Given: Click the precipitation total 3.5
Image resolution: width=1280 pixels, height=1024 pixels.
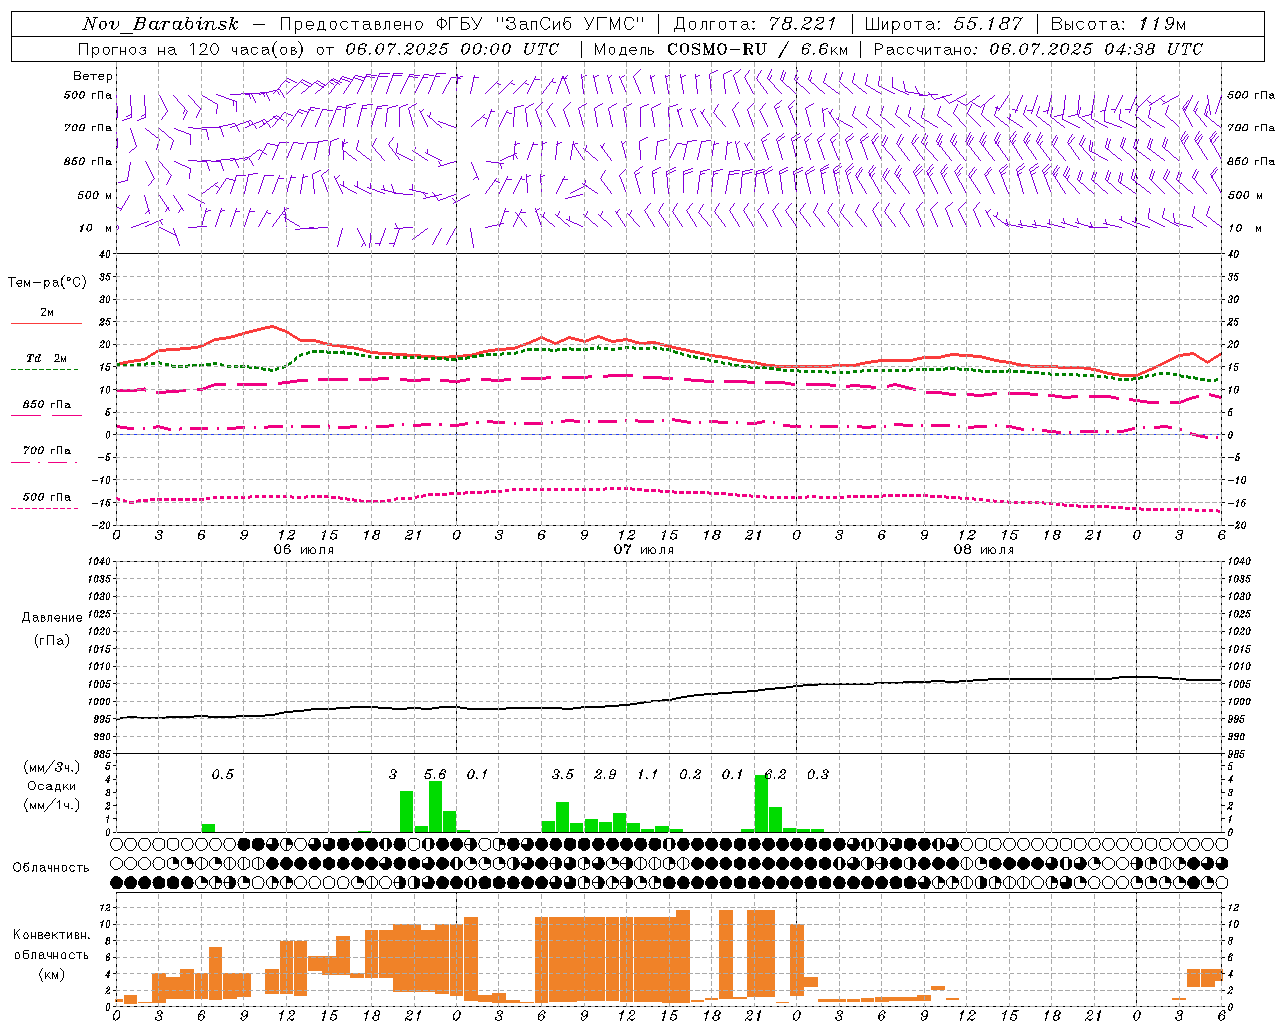Looking at the screenshot, I should coord(563,774).
